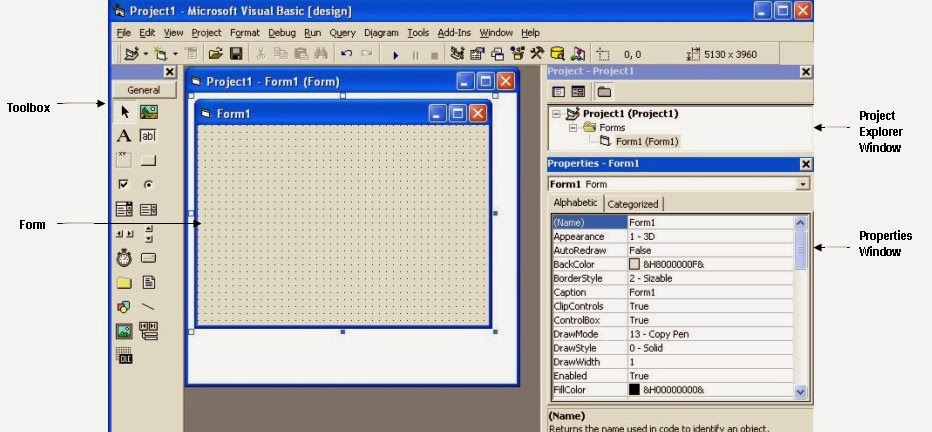Switch to the Alphabetic properties tab

[x=575, y=203]
